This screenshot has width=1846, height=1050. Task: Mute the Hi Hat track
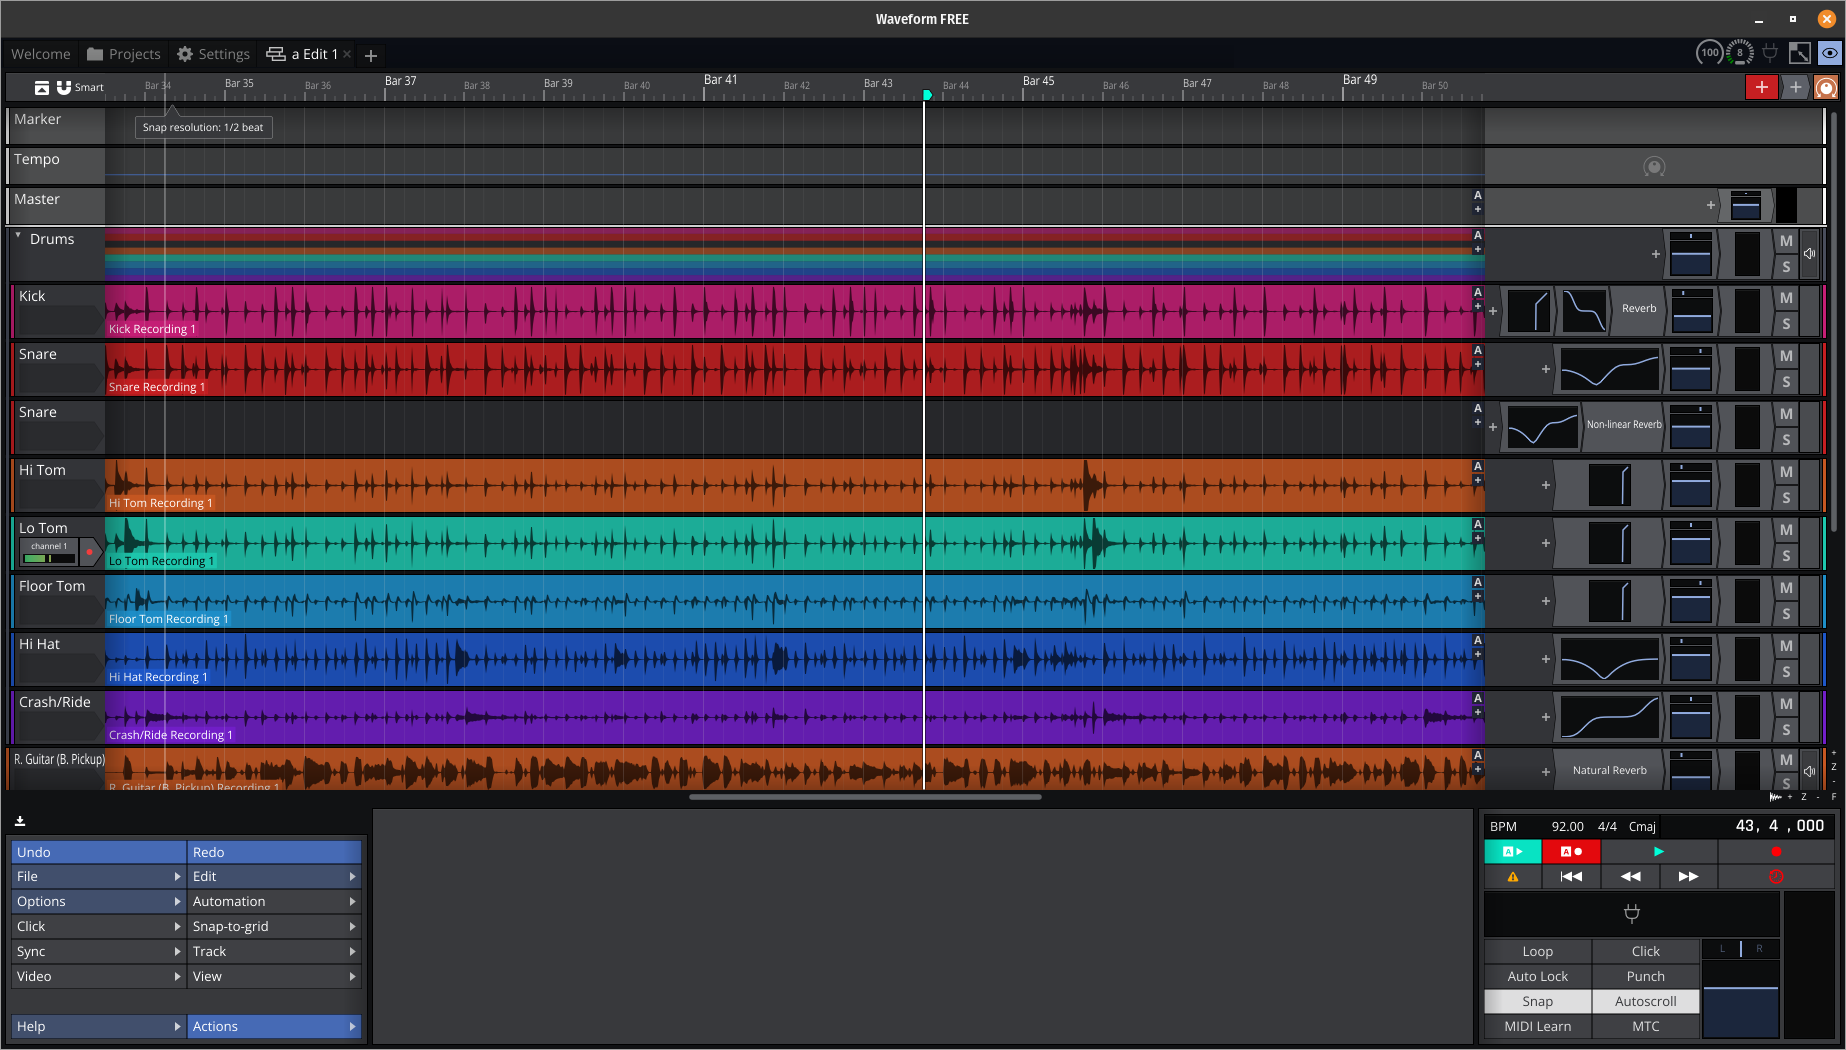(x=1786, y=646)
